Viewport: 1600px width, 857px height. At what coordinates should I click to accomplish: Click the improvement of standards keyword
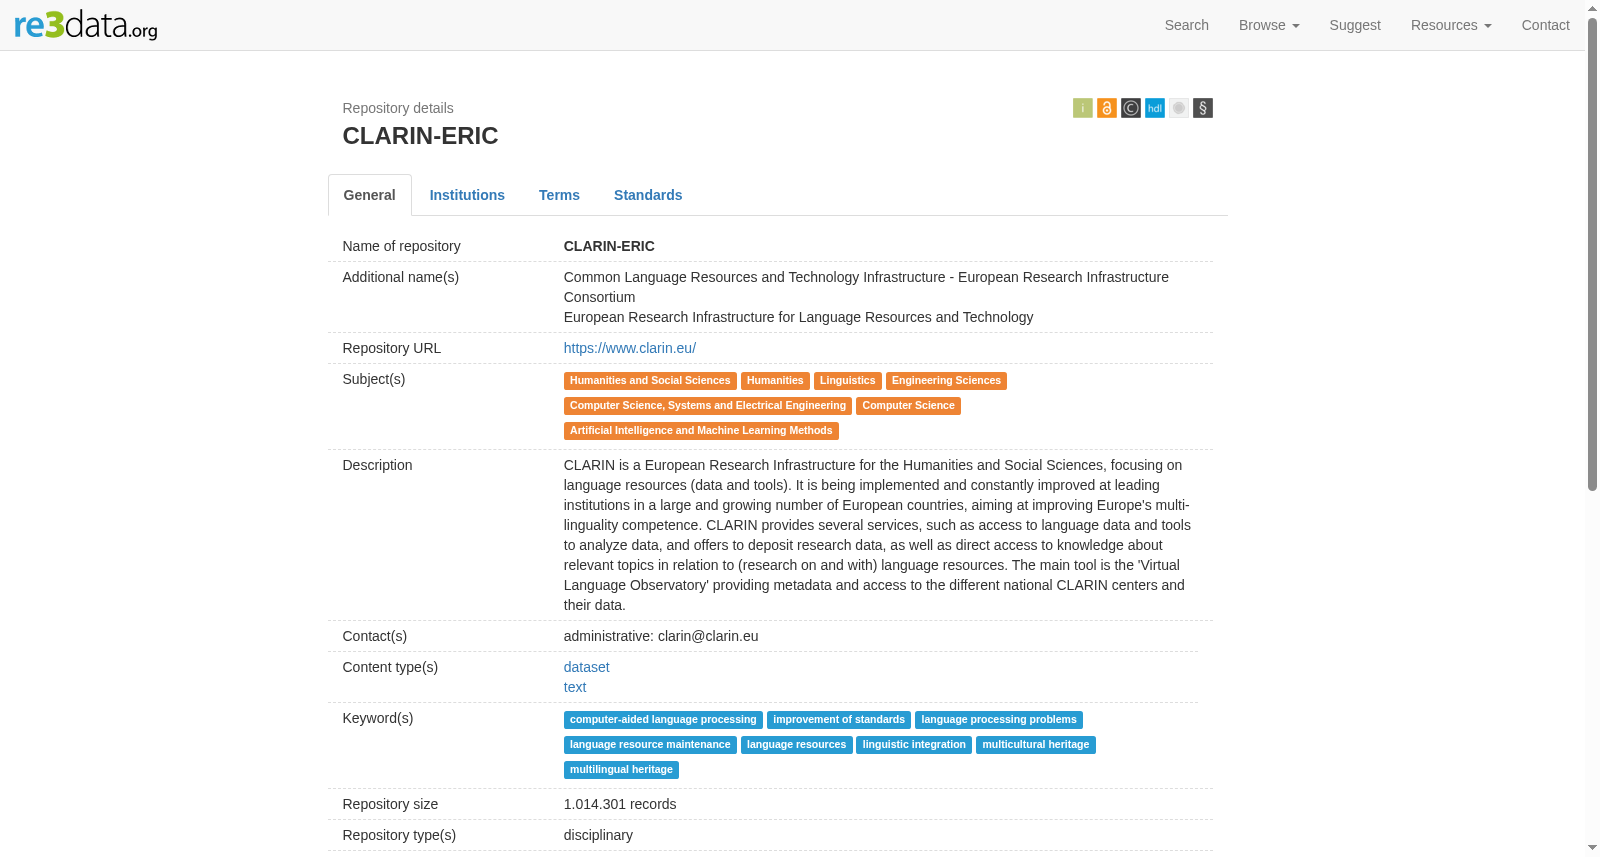click(x=839, y=720)
